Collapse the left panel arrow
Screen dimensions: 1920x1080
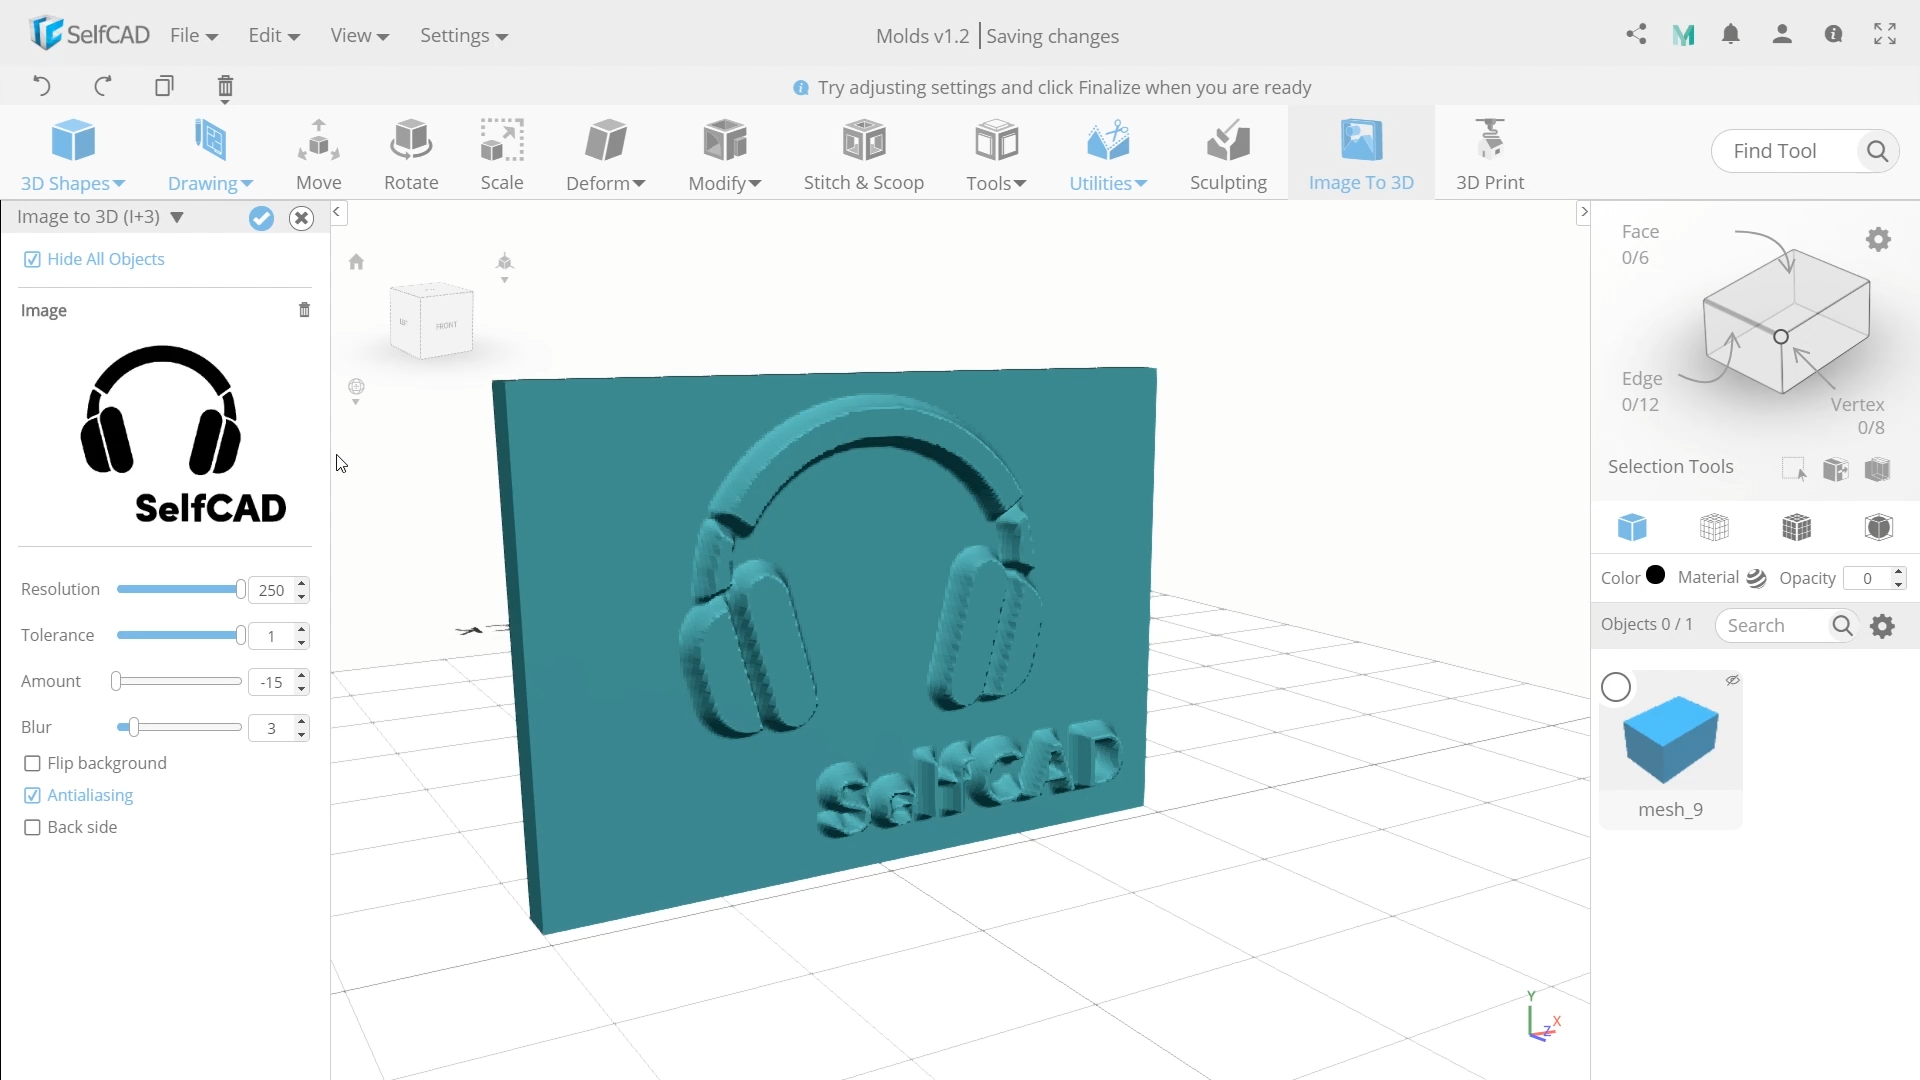point(337,212)
